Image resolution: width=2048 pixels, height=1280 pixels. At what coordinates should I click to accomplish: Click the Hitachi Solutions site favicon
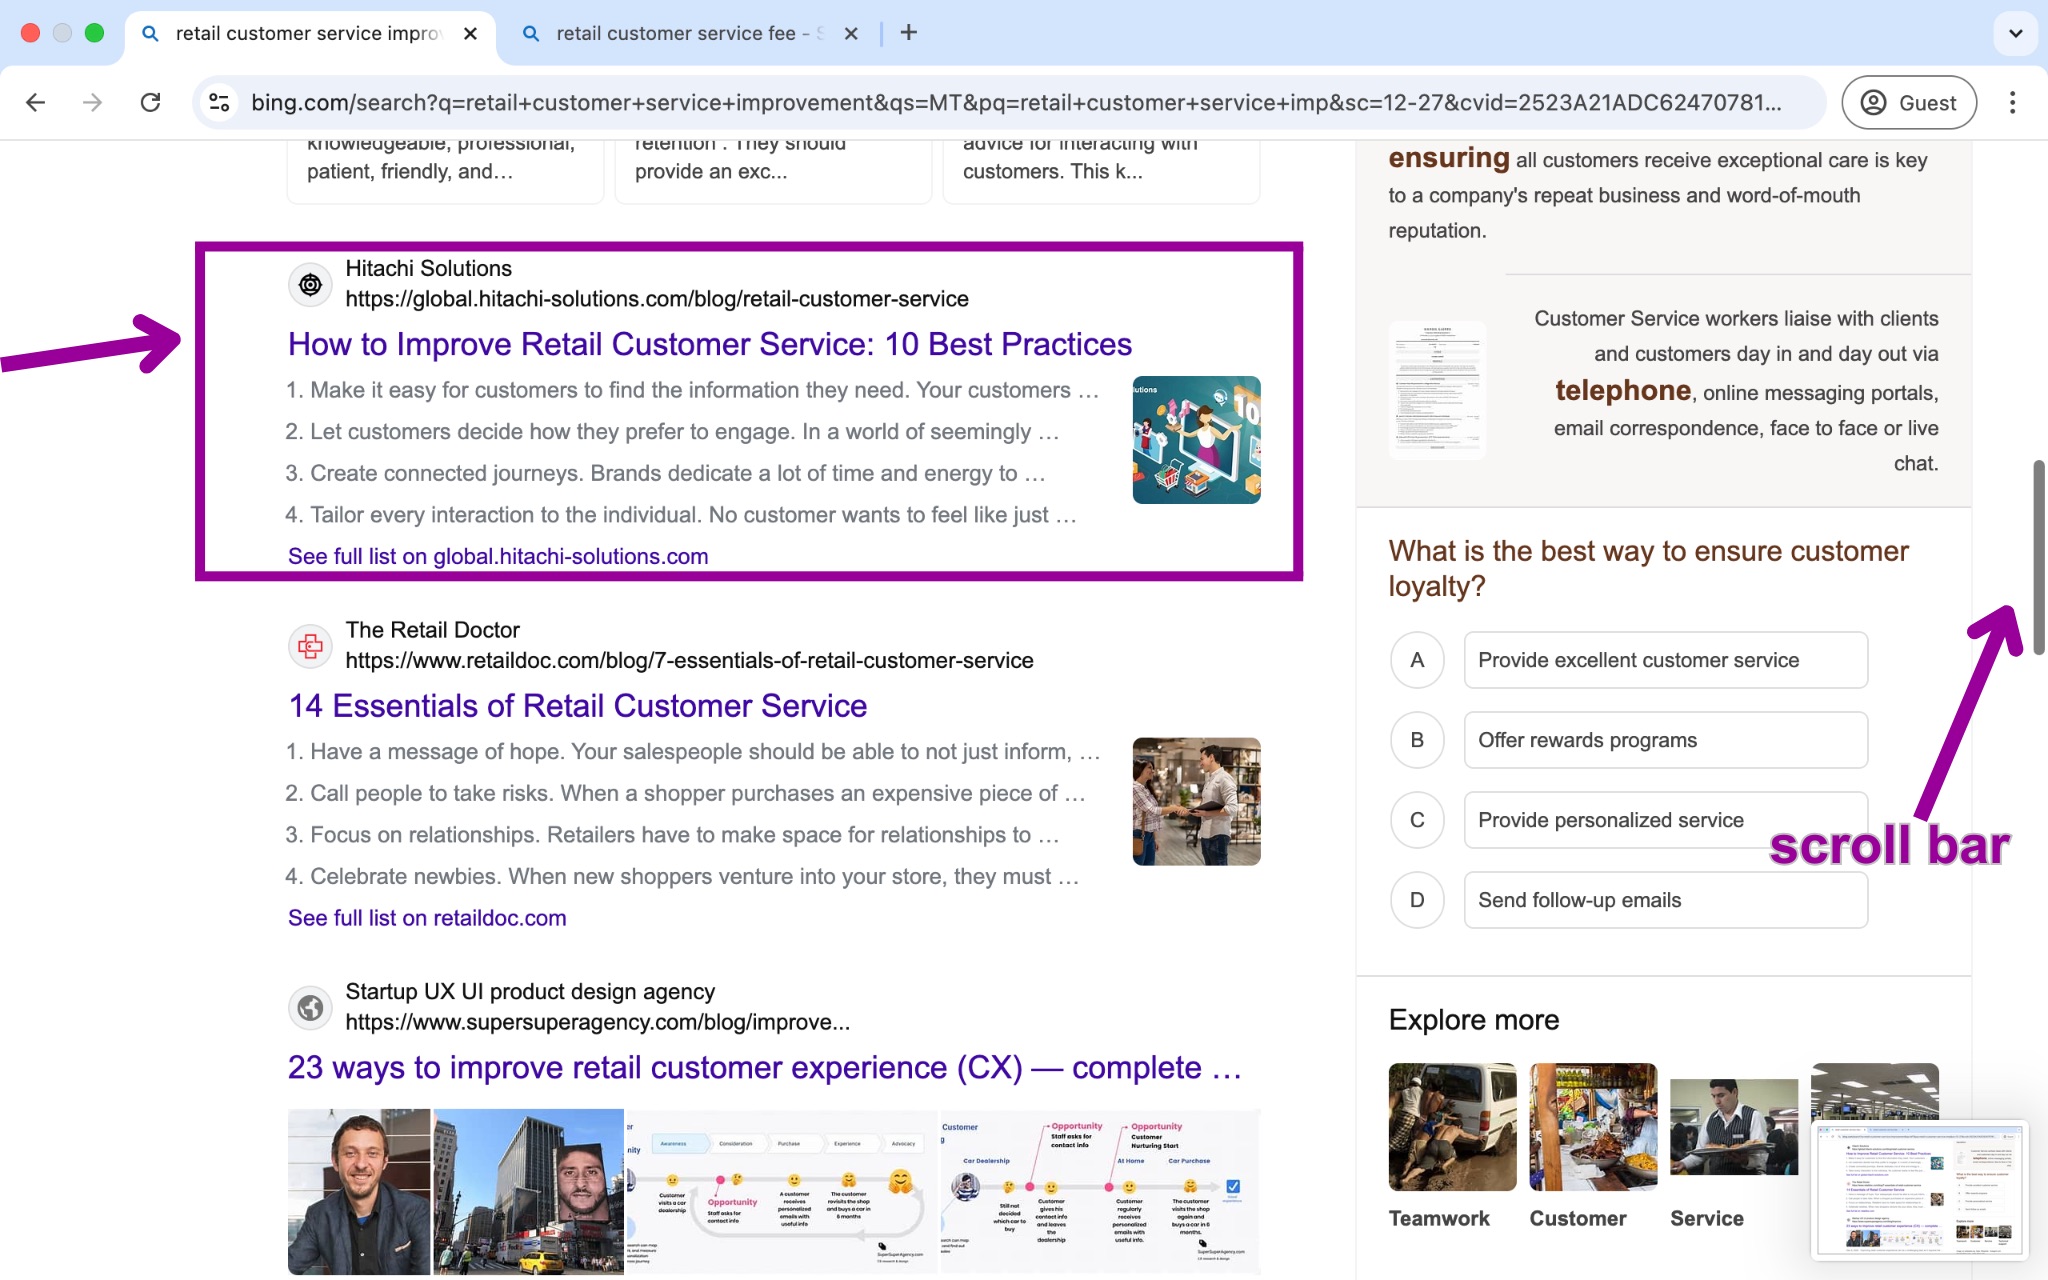311,285
